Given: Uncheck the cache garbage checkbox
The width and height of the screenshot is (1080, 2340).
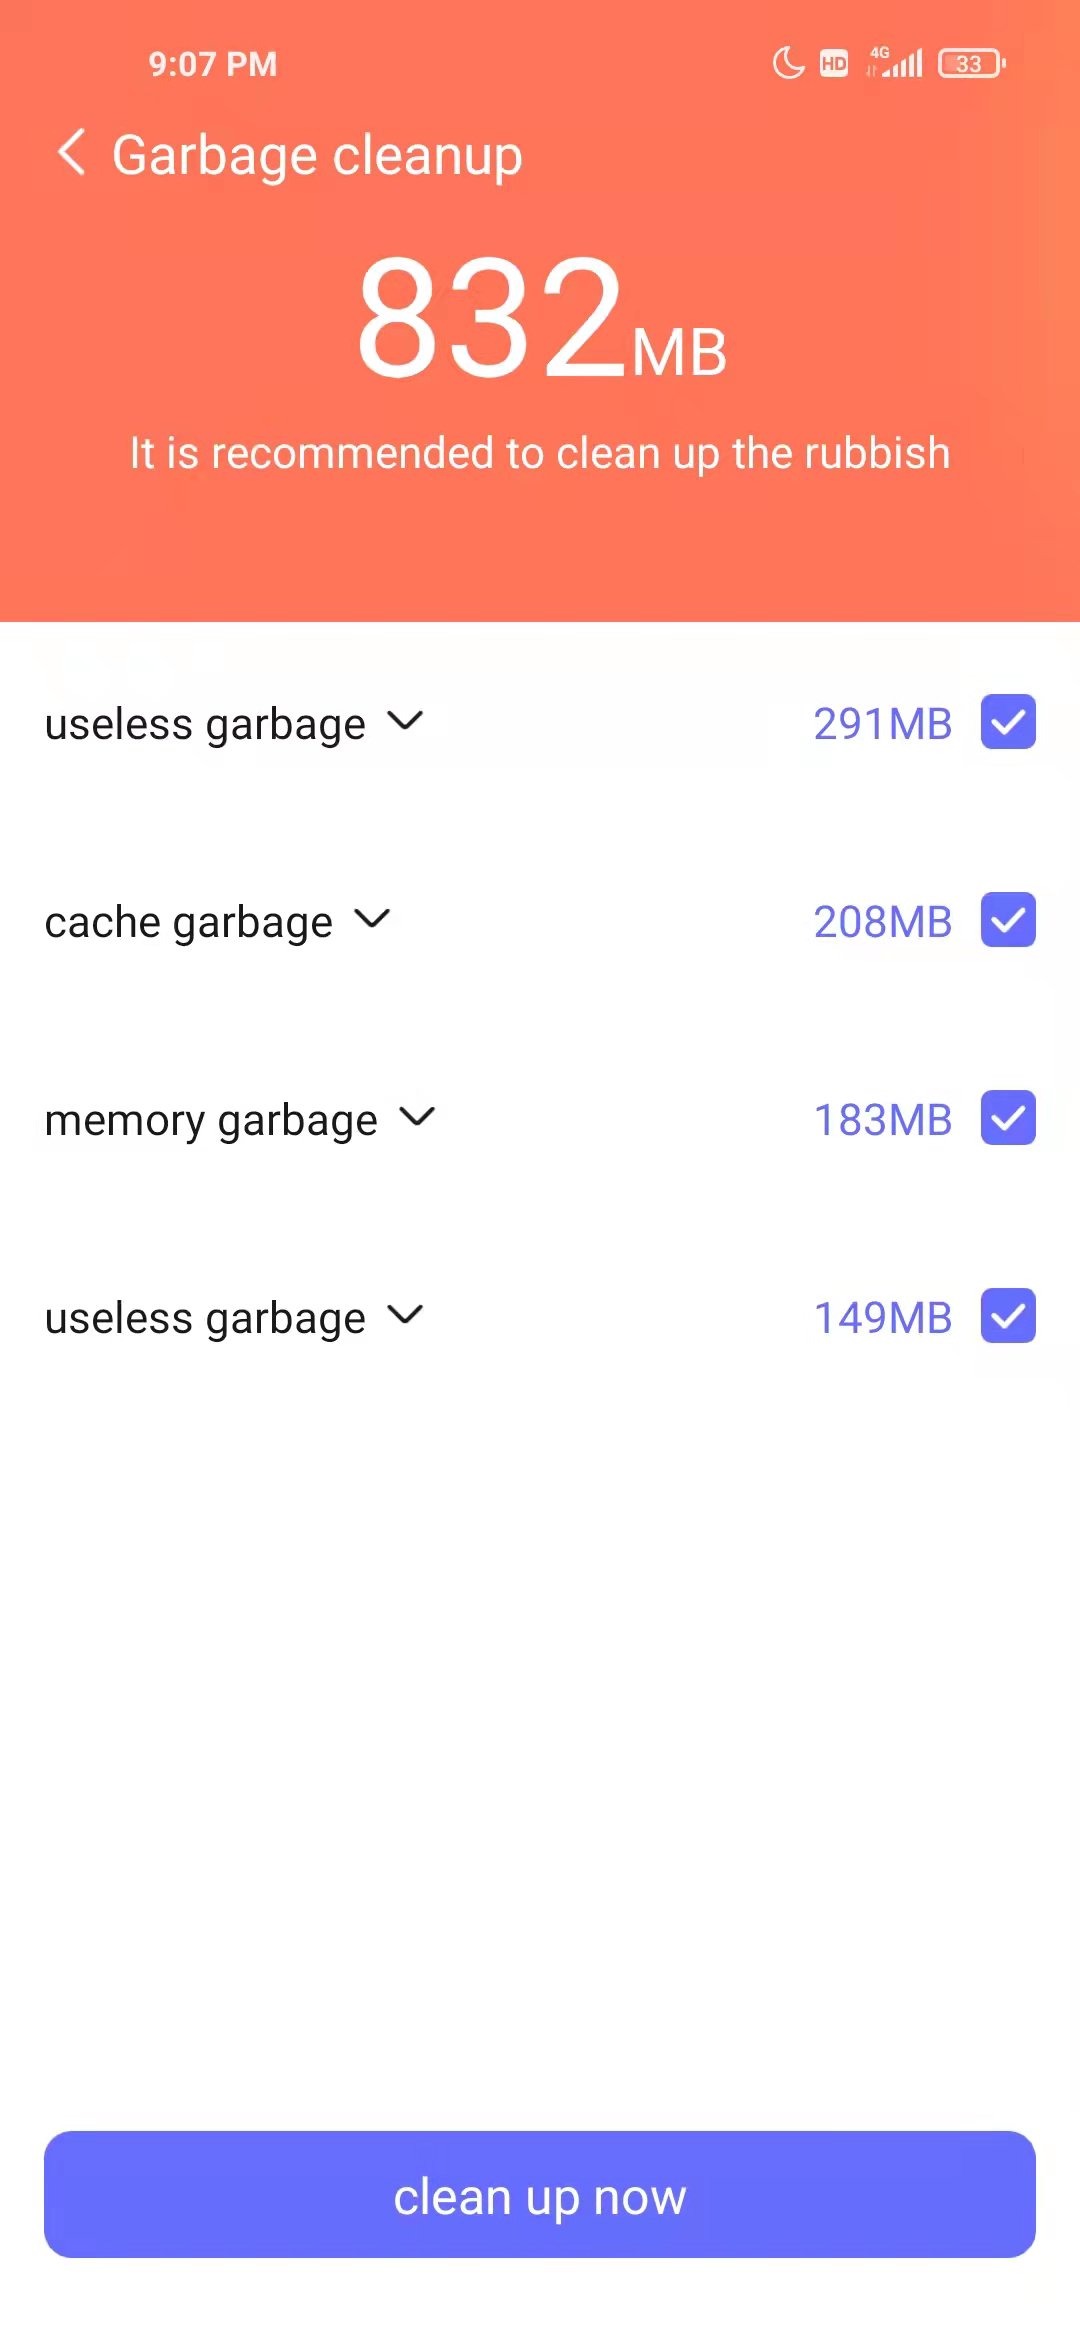Looking at the screenshot, I should pos(1007,920).
